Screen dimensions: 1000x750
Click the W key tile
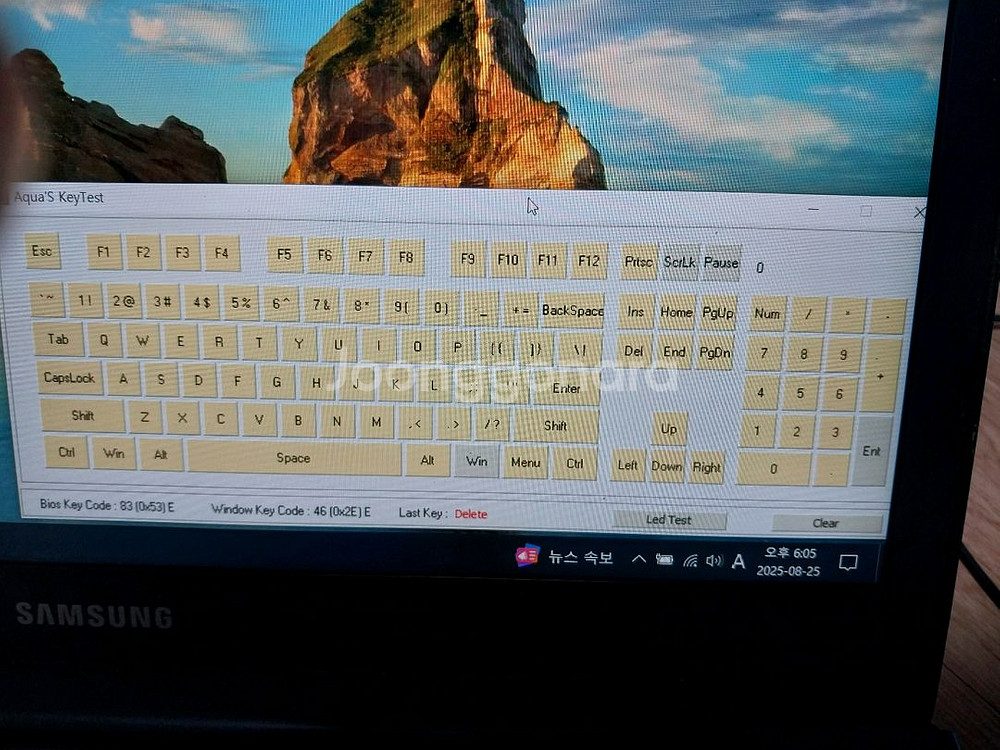(x=143, y=341)
